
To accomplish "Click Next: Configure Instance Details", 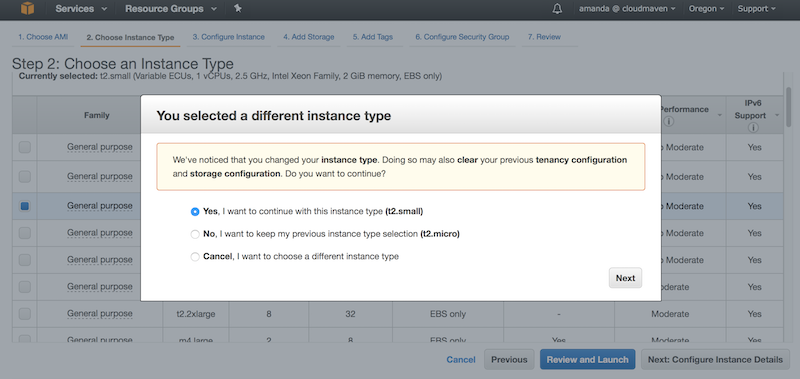I will (715, 360).
